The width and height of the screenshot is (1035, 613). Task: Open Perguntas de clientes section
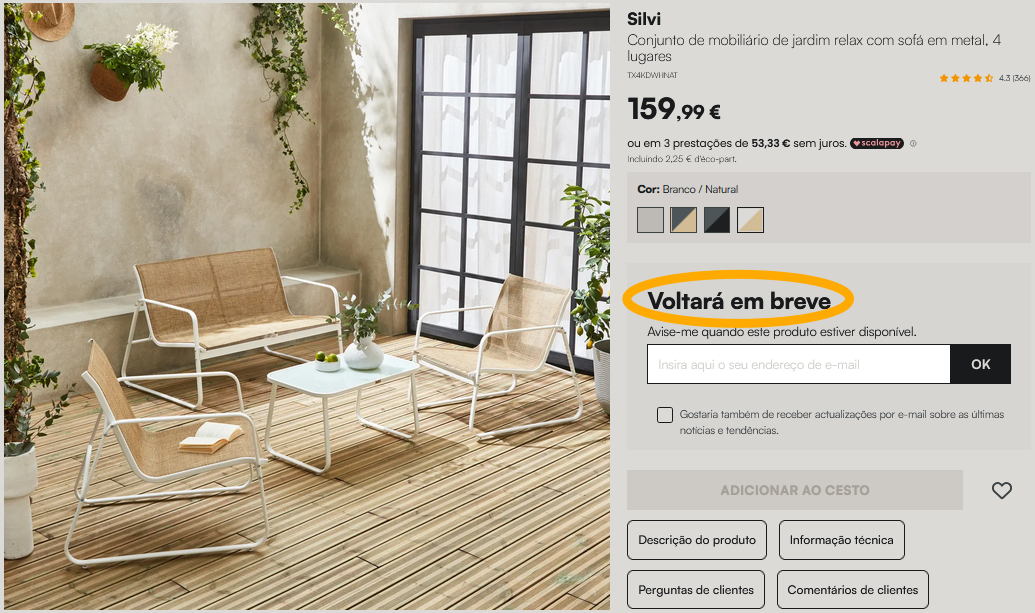coord(696,590)
